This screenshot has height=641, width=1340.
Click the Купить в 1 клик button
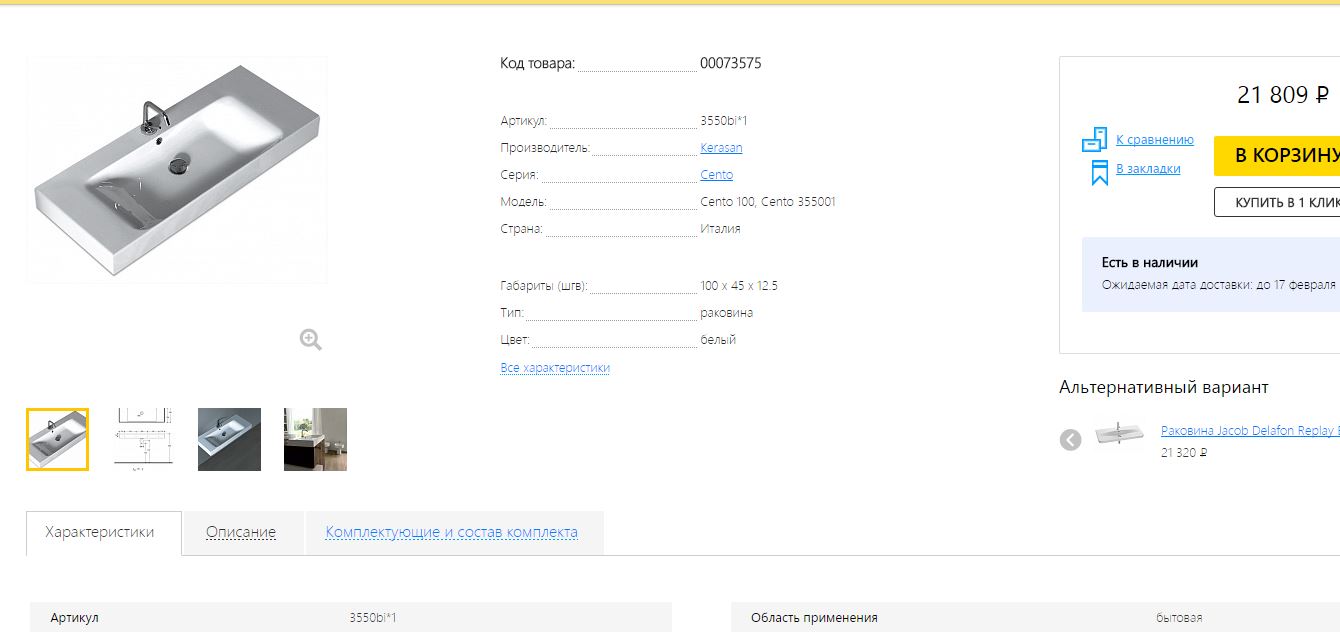coord(1277,202)
